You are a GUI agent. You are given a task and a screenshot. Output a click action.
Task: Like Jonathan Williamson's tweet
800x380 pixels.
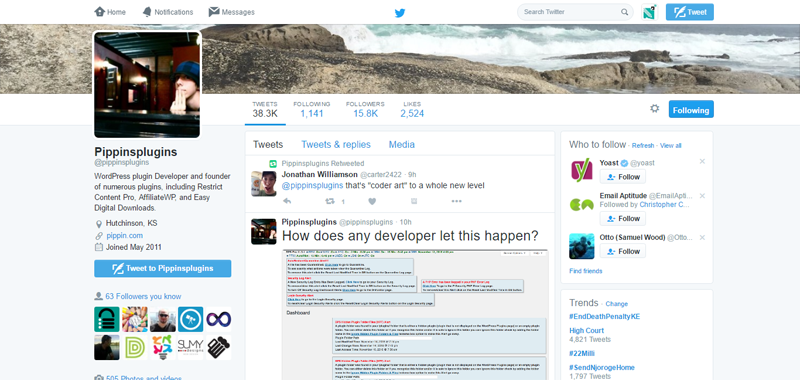[372, 201]
